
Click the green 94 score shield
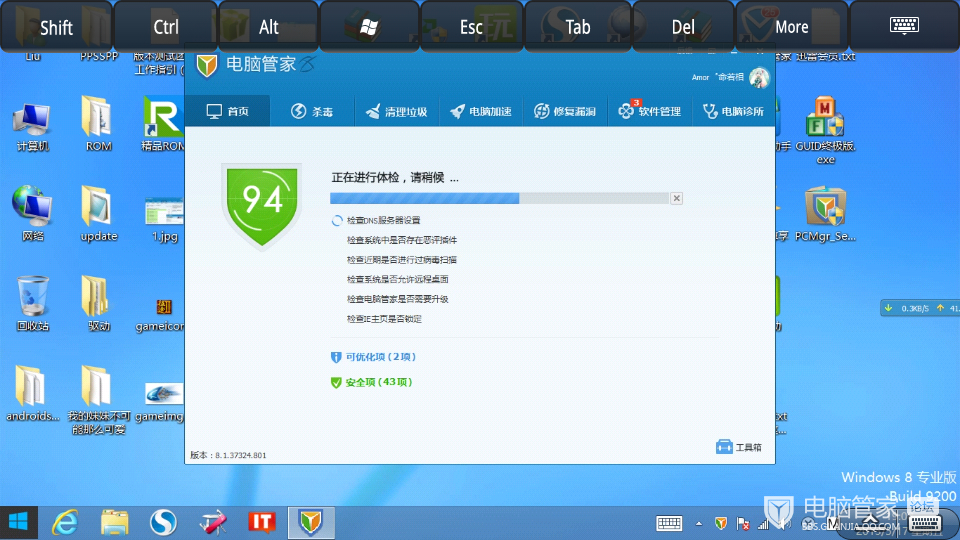pyautogui.click(x=262, y=206)
